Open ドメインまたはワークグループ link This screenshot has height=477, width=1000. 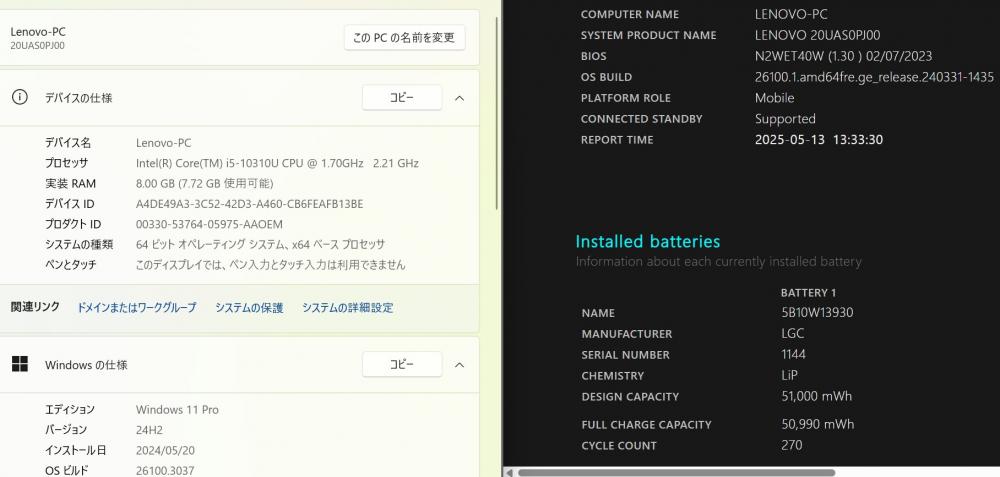pos(136,307)
